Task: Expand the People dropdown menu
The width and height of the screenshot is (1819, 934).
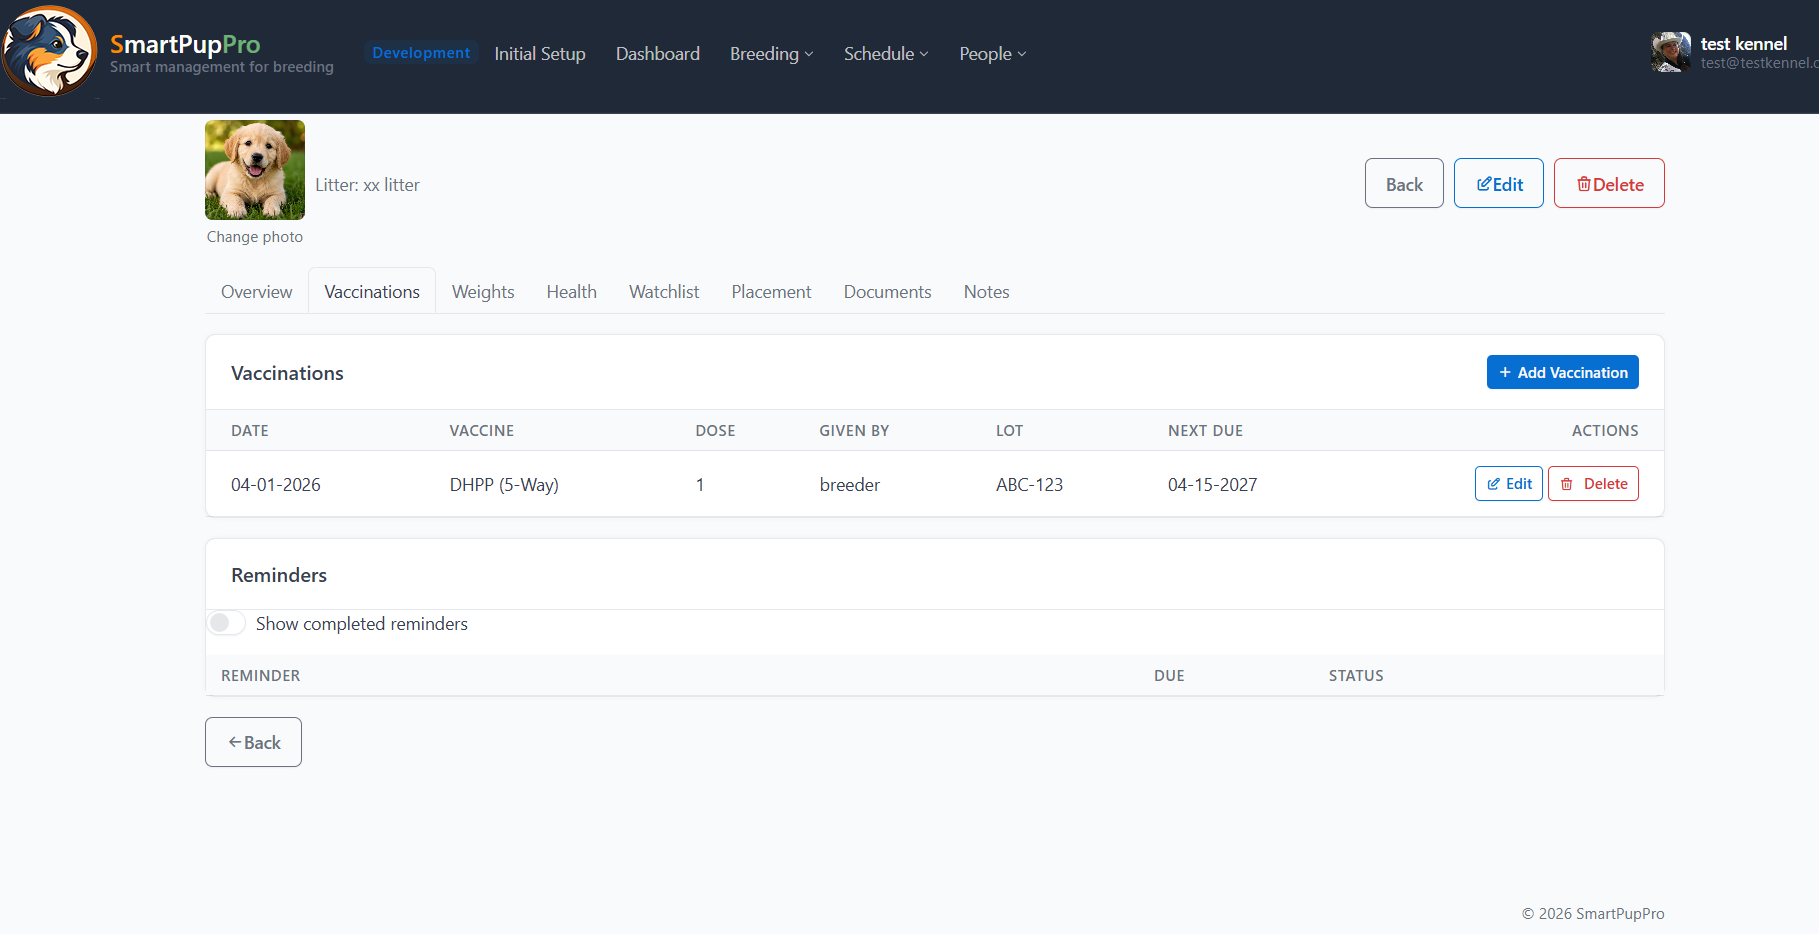Action: click(x=992, y=54)
